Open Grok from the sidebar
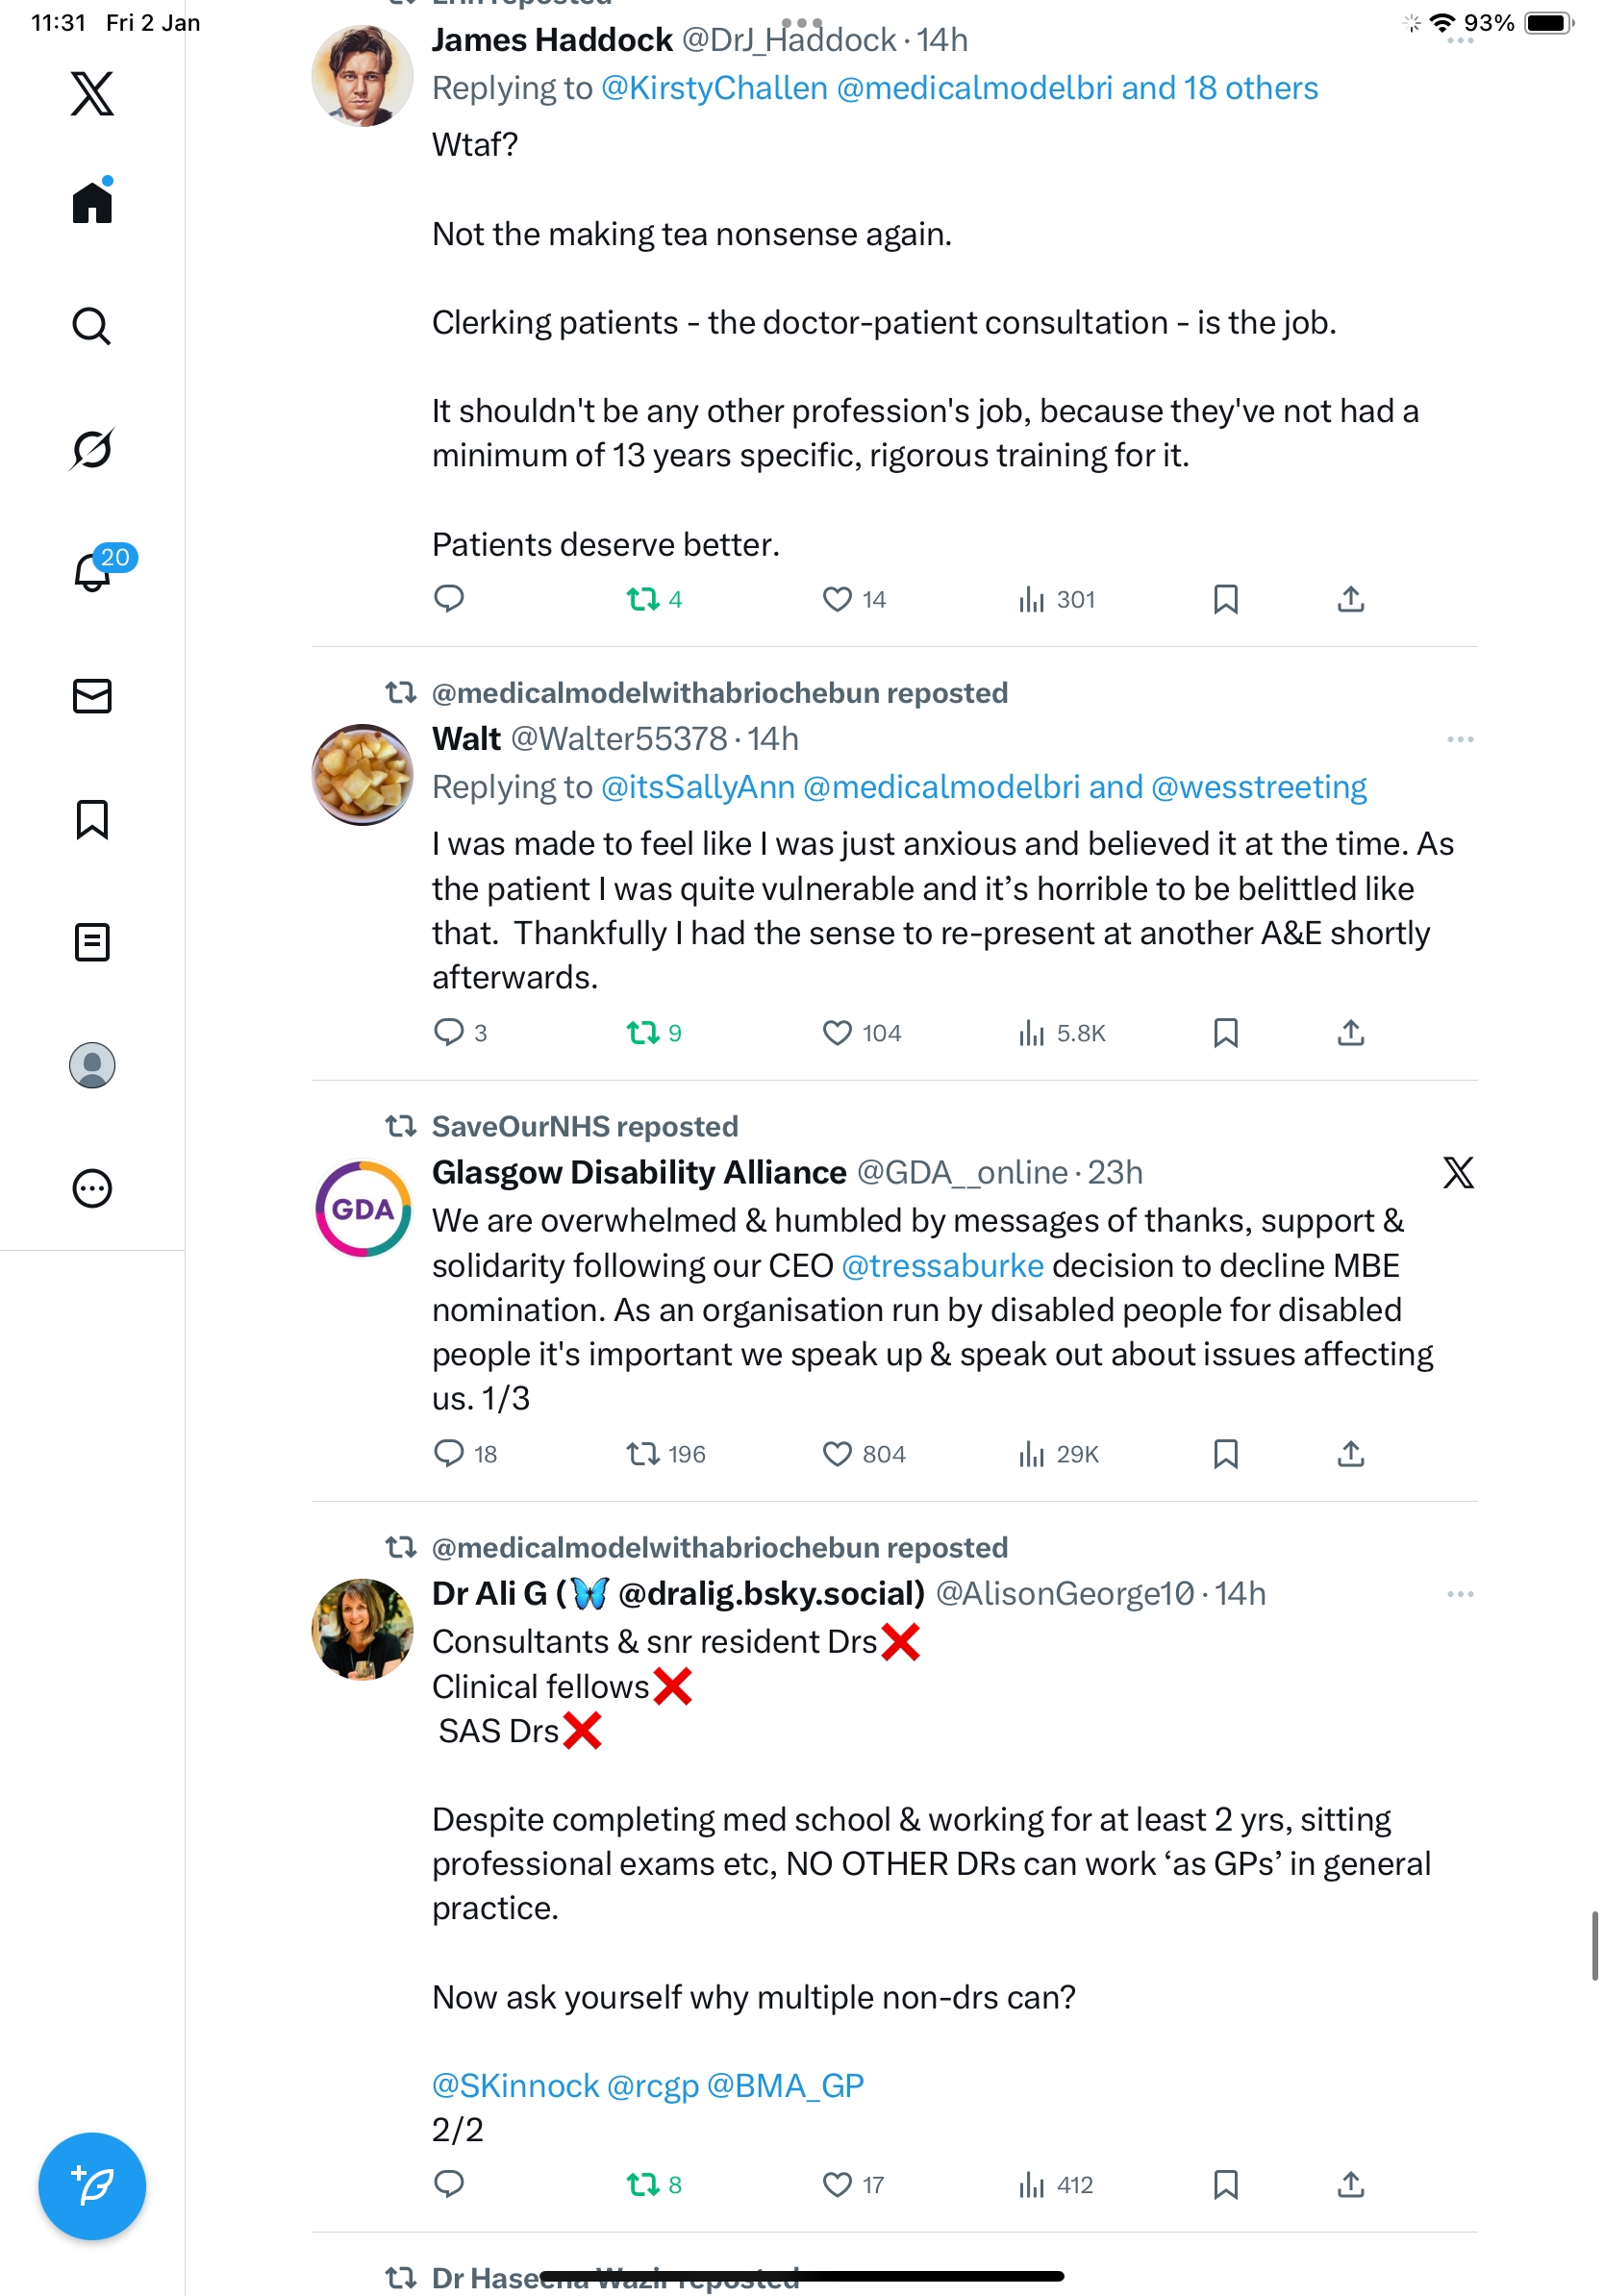The width and height of the screenshot is (1604, 2296). 92,449
